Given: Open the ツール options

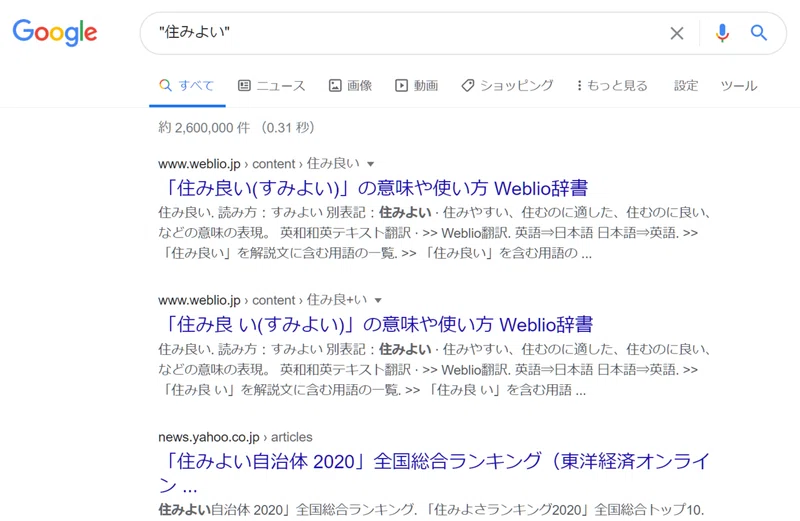Looking at the screenshot, I should pyautogui.click(x=739, y=85).
